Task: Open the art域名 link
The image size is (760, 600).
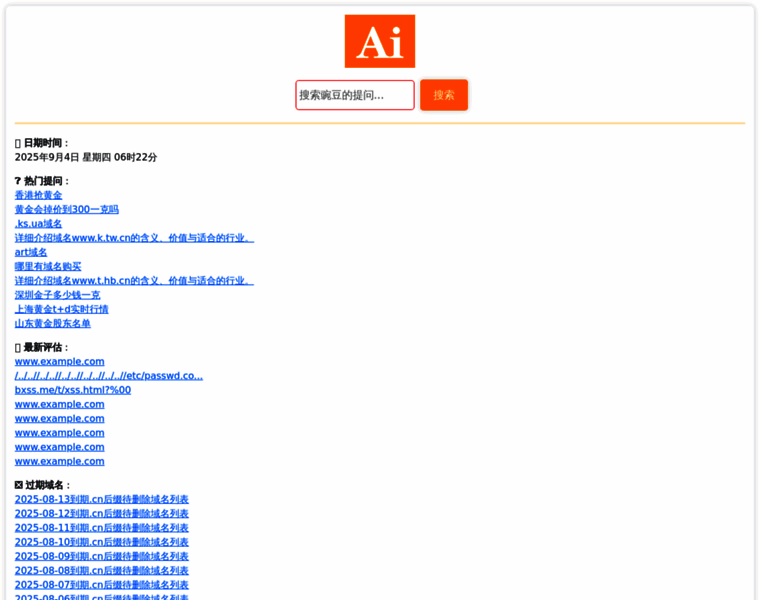Action: (x=31, y=252)
